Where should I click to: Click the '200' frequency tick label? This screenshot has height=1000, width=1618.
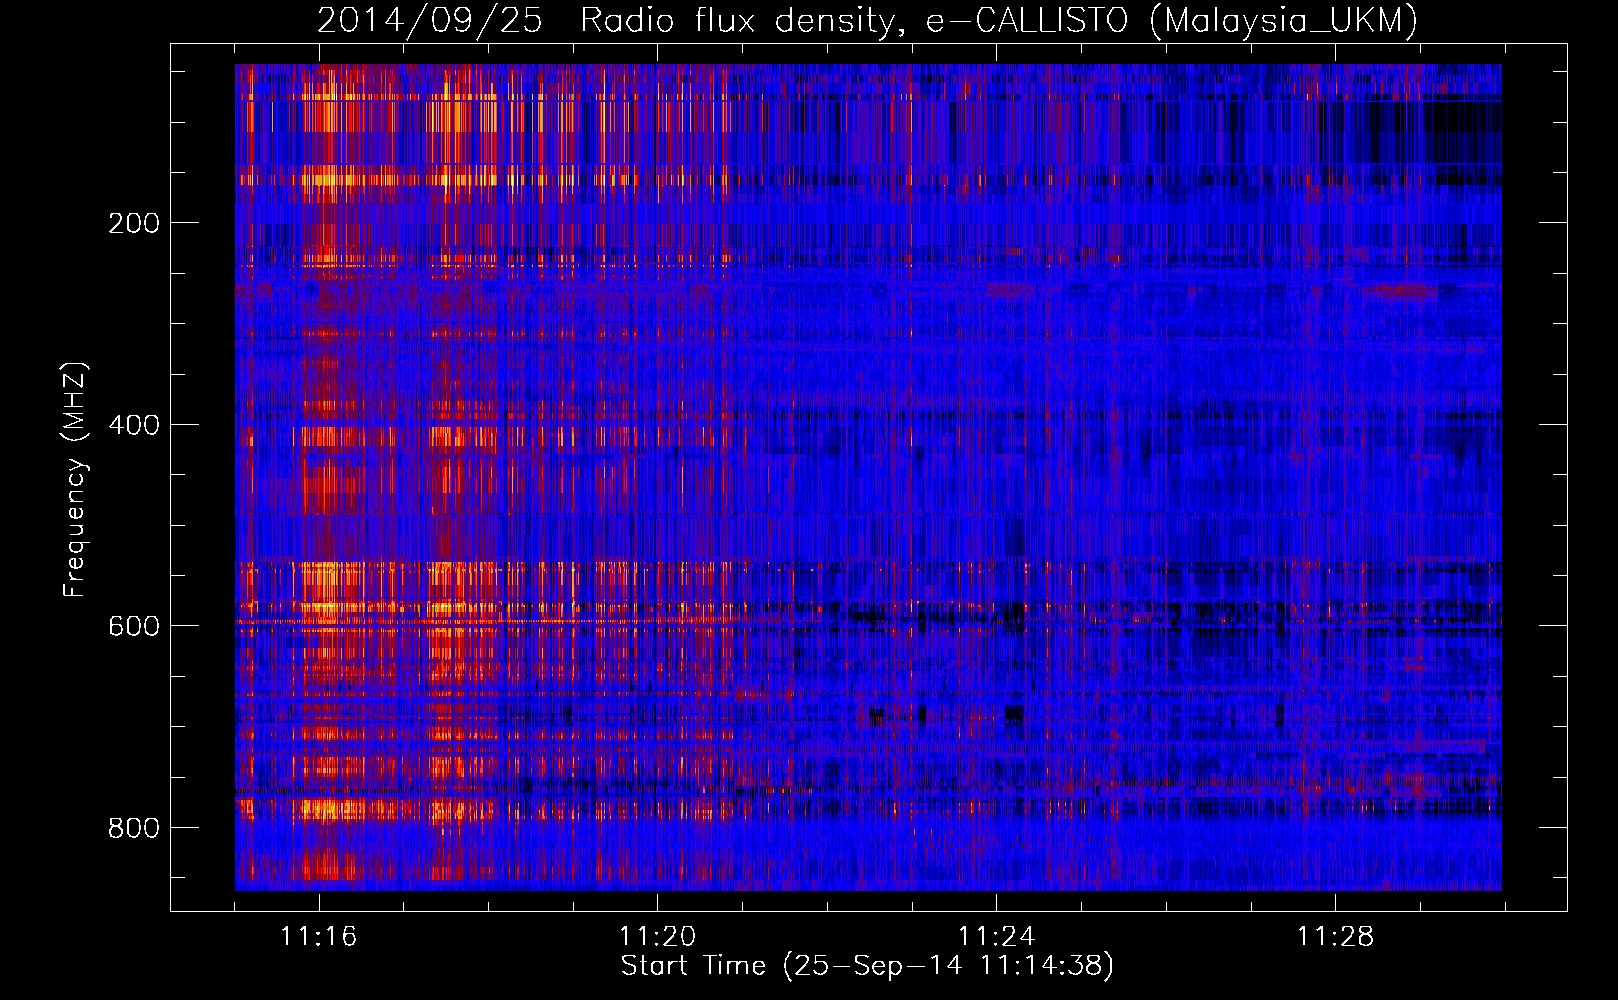coord(134,223)
